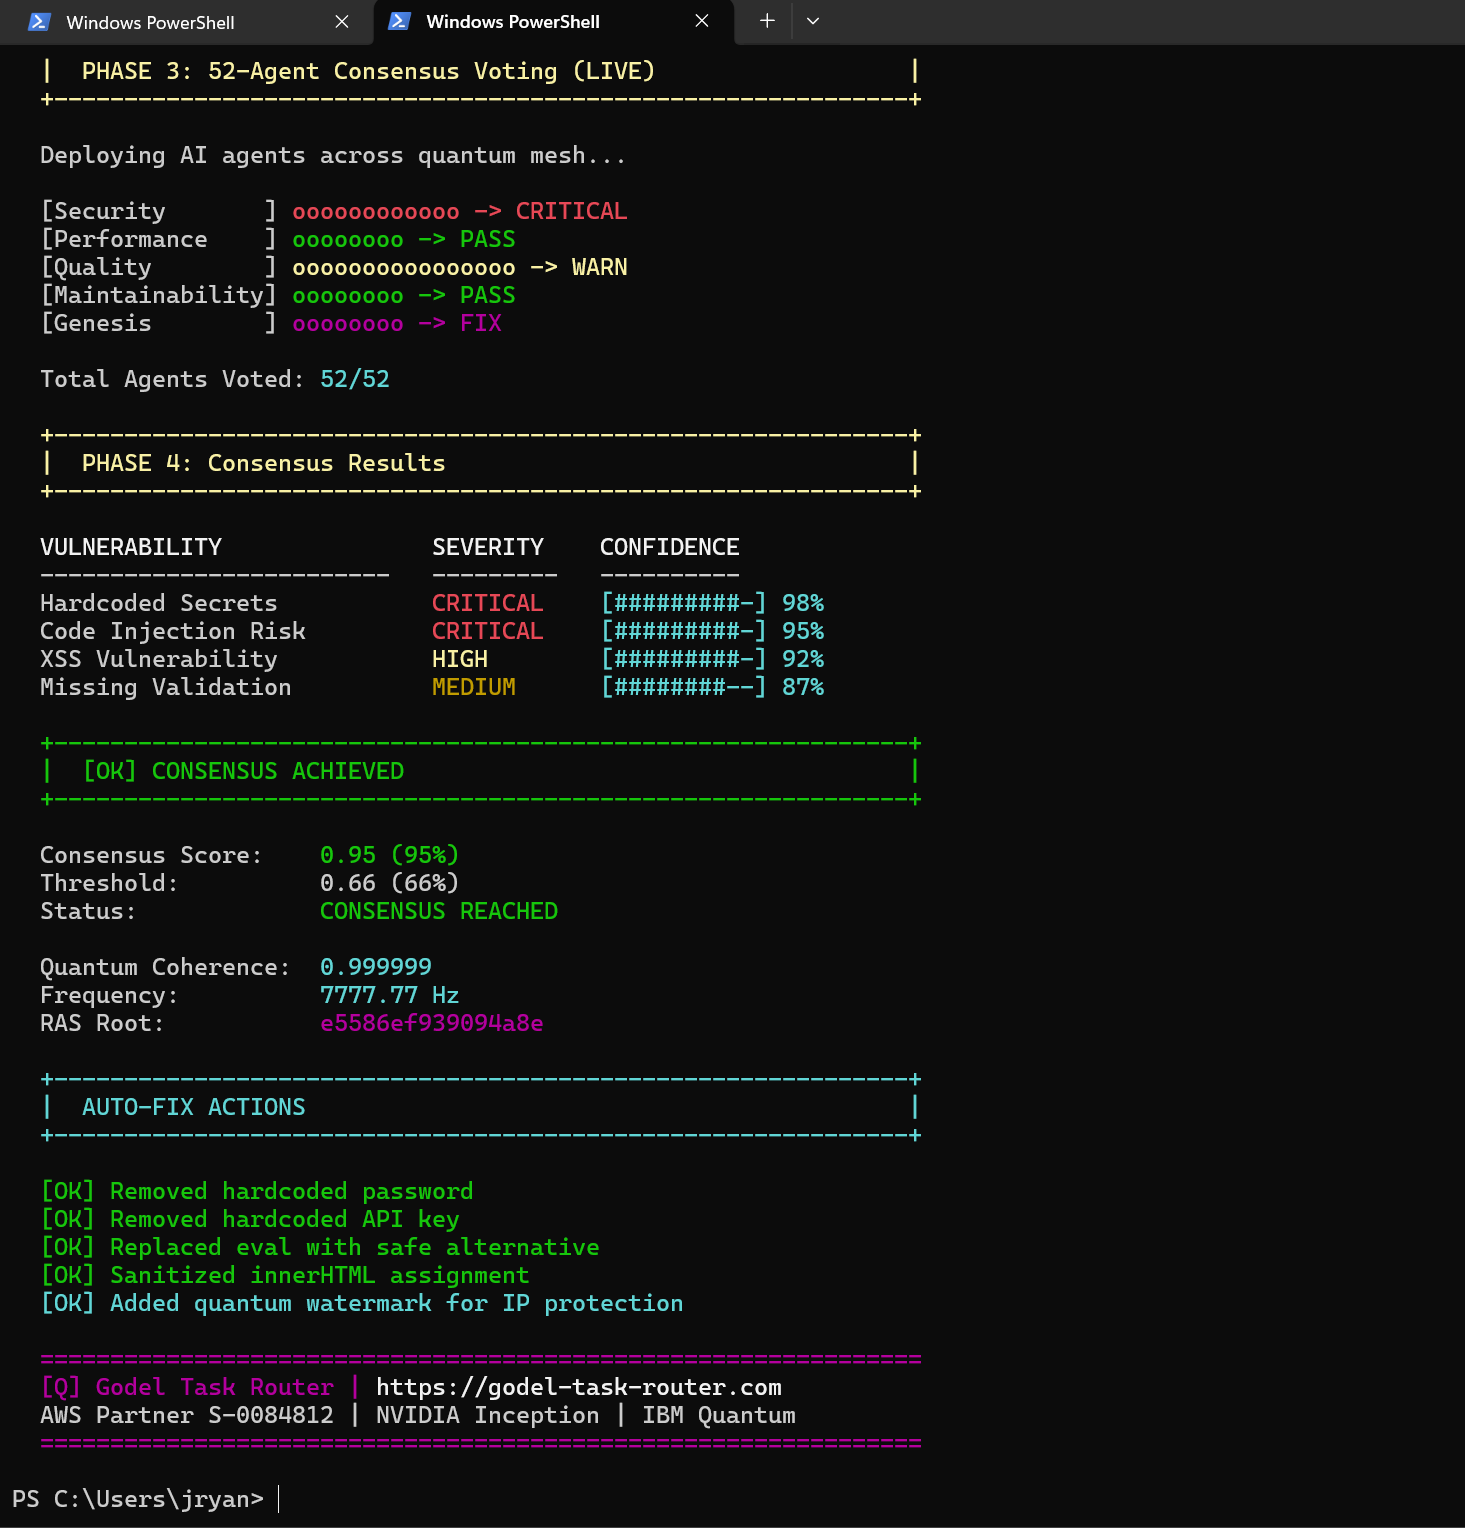
Task: Open a new tab with the plus icon
Action: pyautogui.click(x=764, y=21)
